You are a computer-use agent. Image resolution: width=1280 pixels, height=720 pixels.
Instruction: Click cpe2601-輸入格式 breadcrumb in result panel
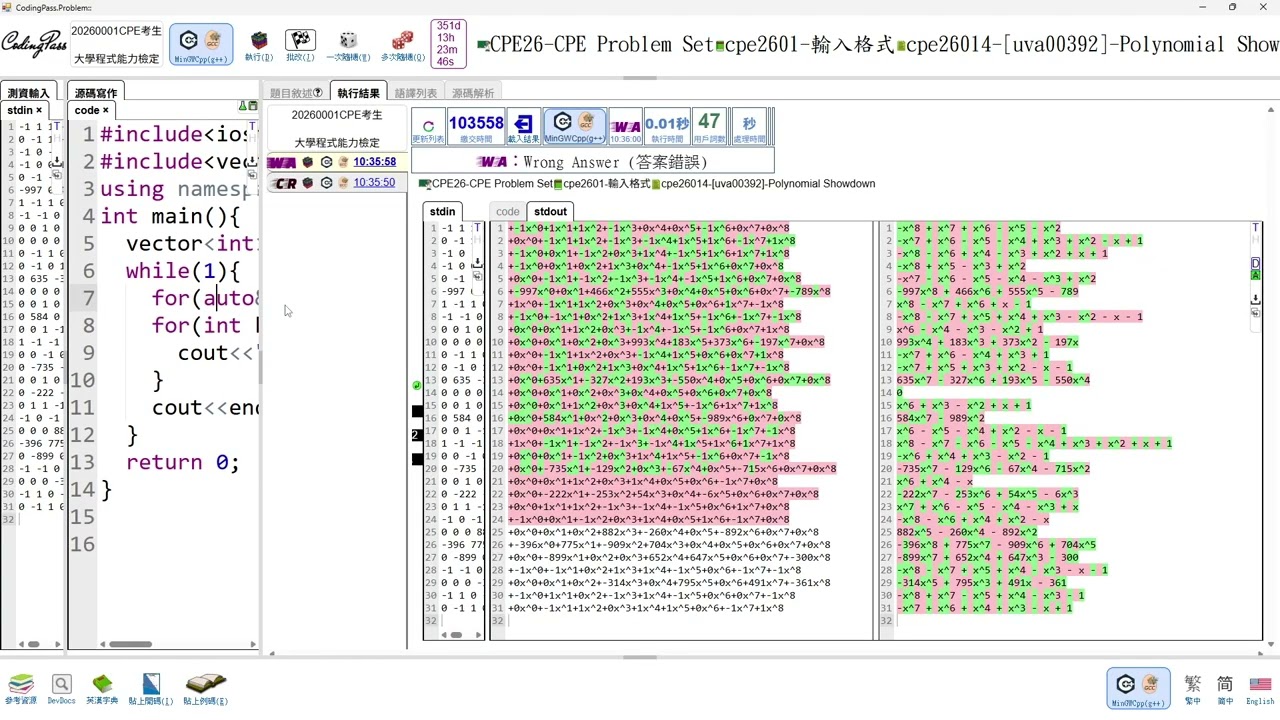pyautogui.click(x=609, y=184)
